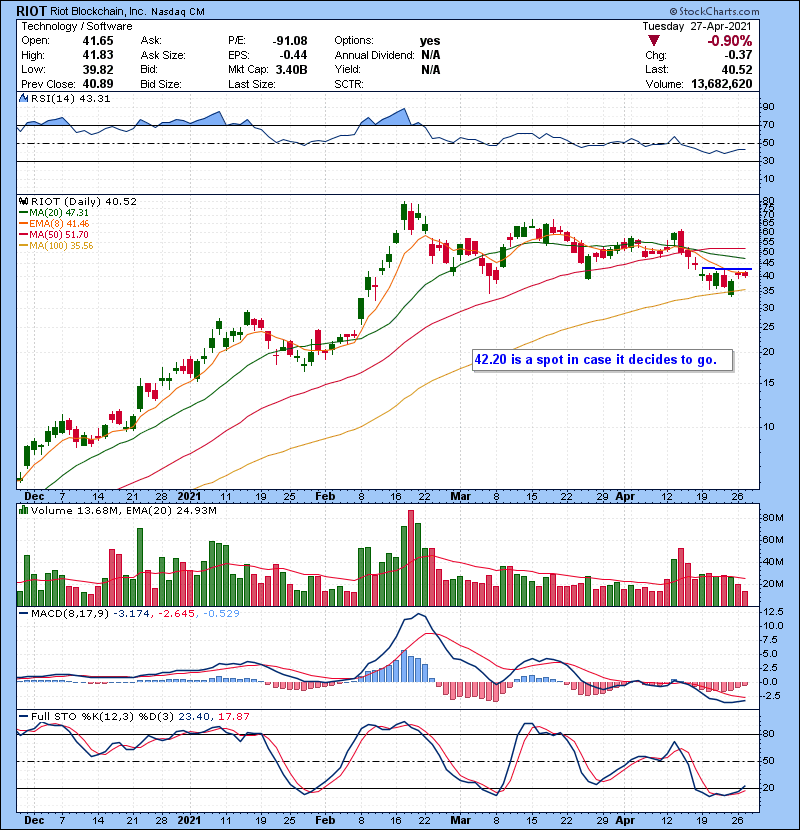The height and width of the screenshot is (830, 800).
Task: Click the '42.20 is a spot' annotation box
Action: coord(603,360)
